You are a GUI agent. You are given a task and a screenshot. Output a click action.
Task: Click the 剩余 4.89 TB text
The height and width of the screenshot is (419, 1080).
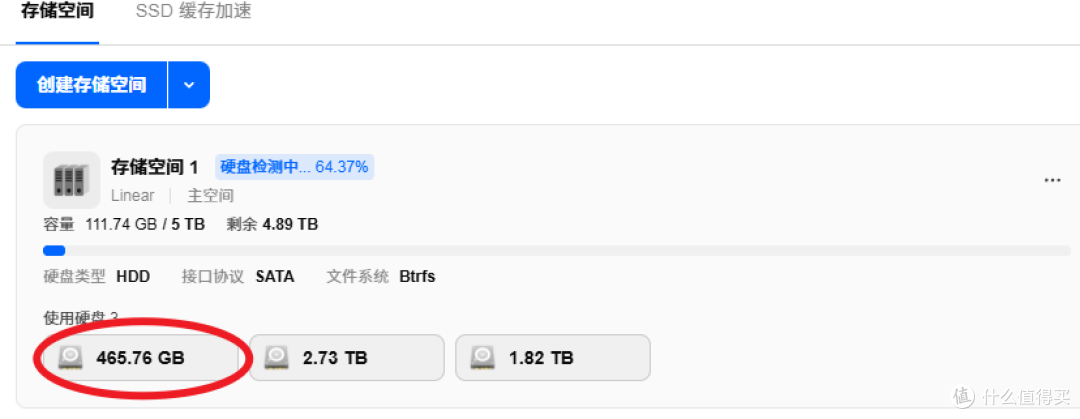click(272, 225)
